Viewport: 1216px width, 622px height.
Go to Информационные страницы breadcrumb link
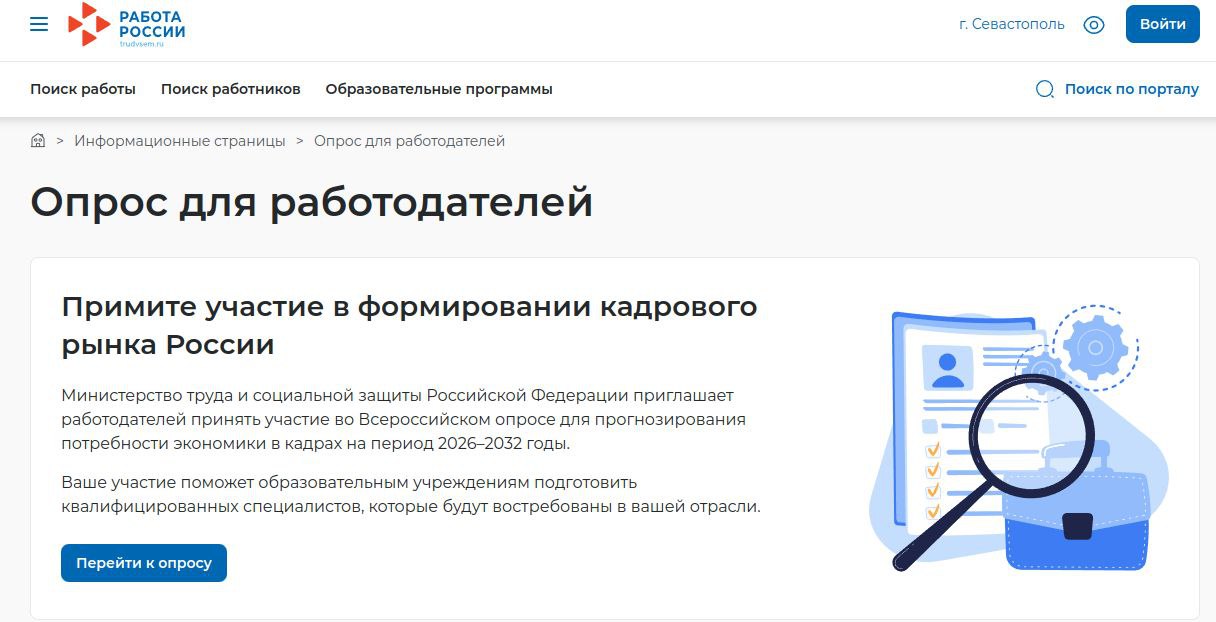tap(179, 141)
